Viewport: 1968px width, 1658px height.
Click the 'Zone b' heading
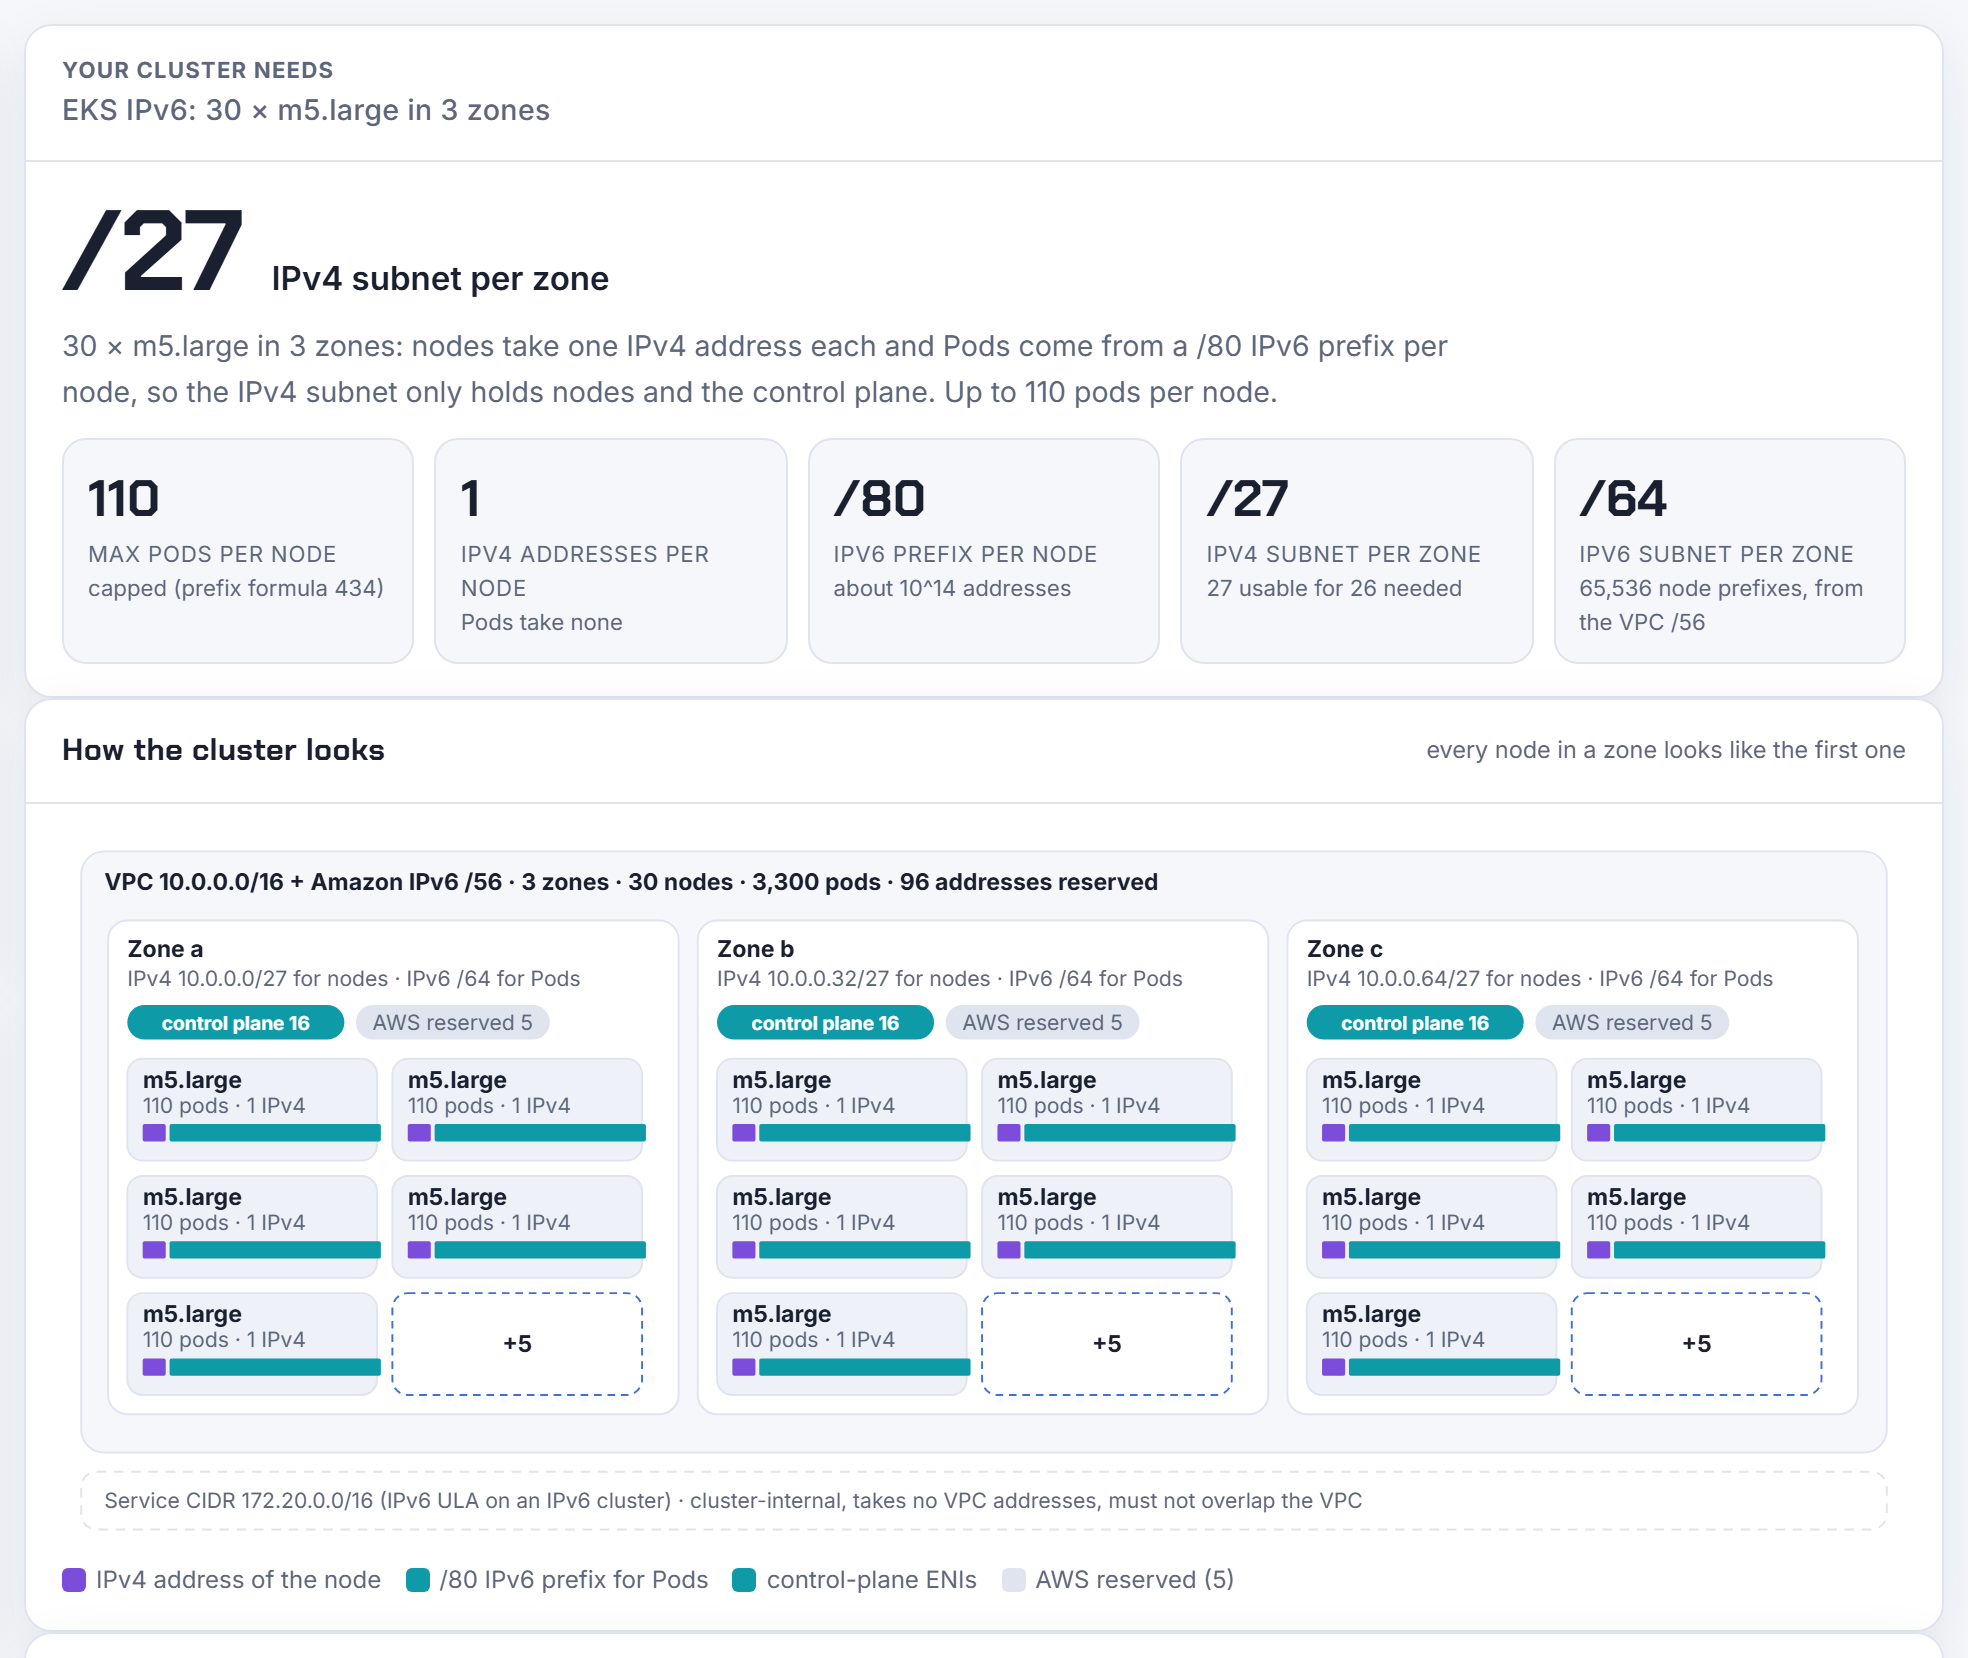[755, 949]
